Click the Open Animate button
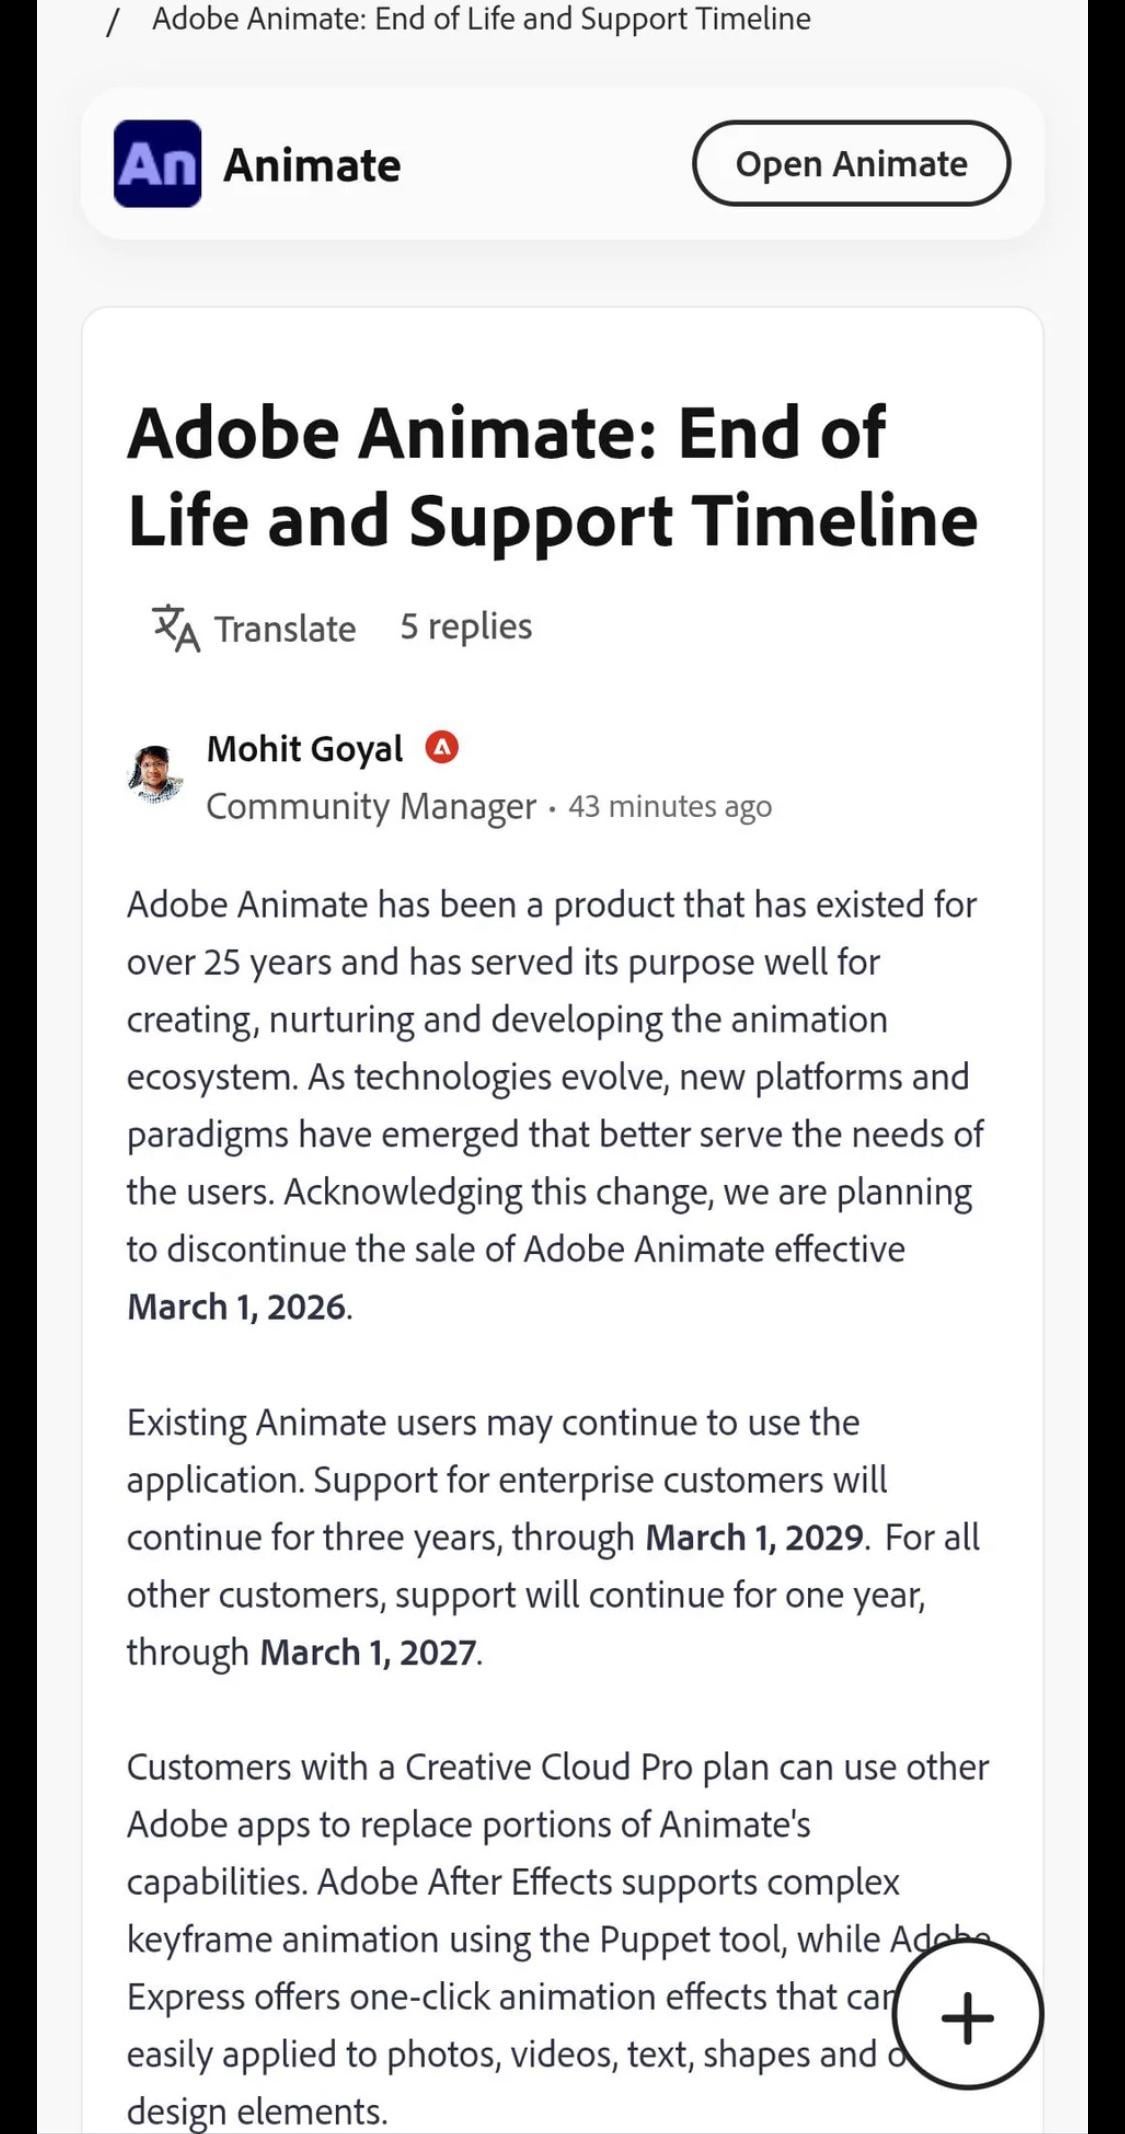The width and height of the screenshot is (1125, 2134). pos(850,163)
